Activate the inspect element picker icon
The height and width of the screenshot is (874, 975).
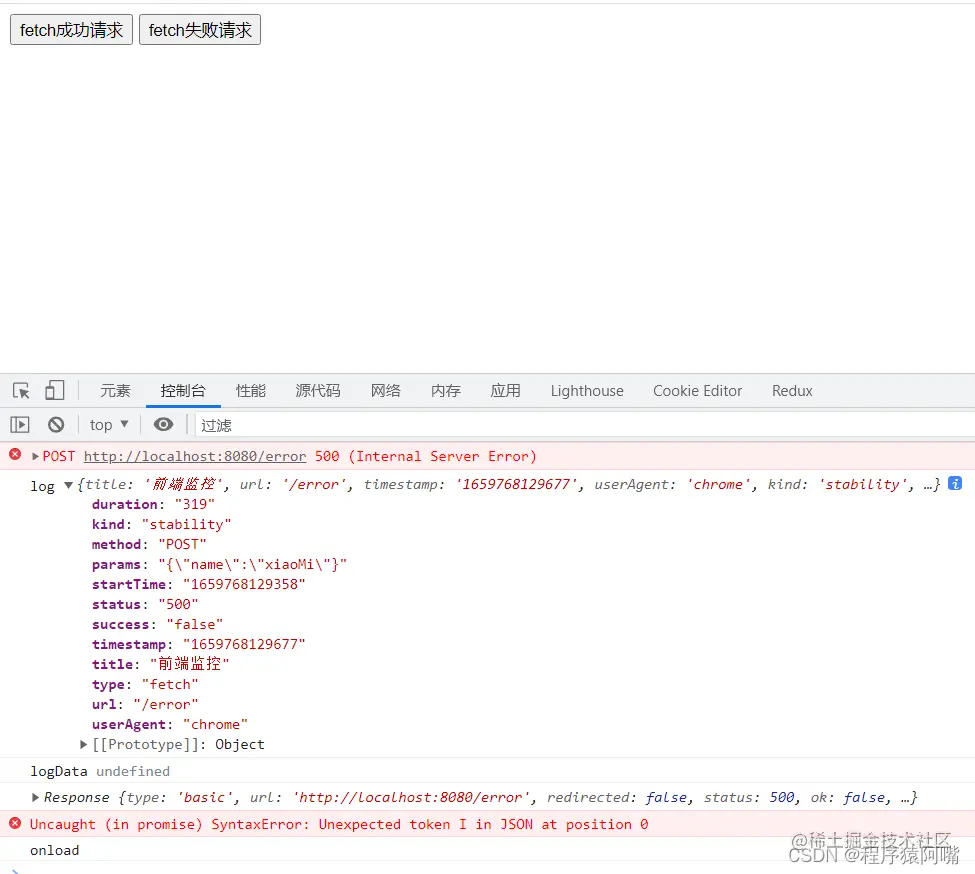(21, 390)
